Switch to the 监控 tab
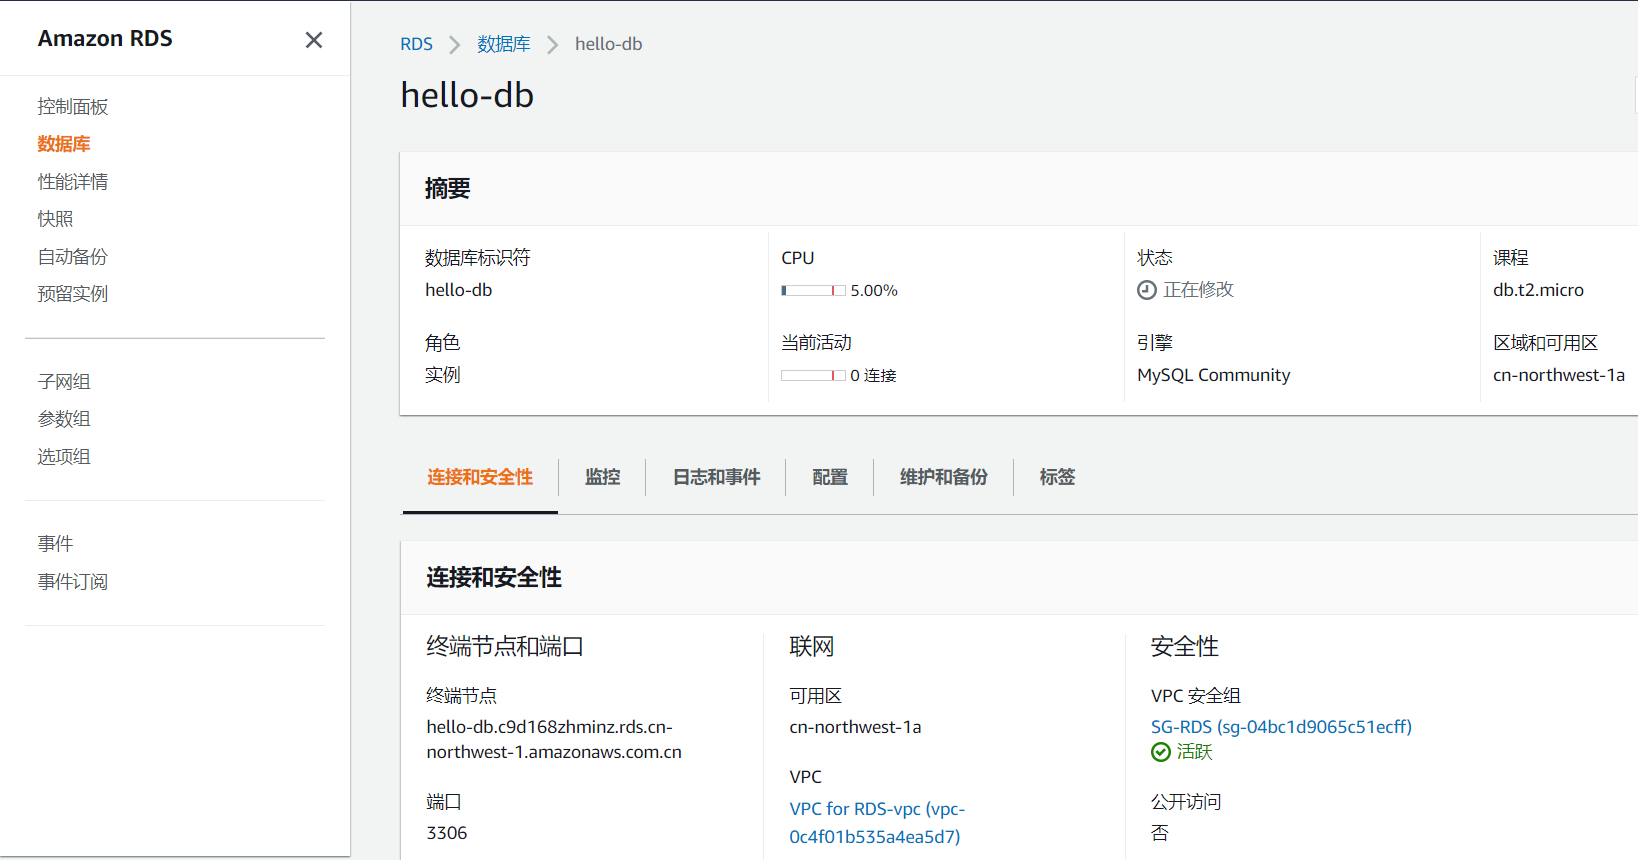1638x860 pixels. tap(603, 477)
